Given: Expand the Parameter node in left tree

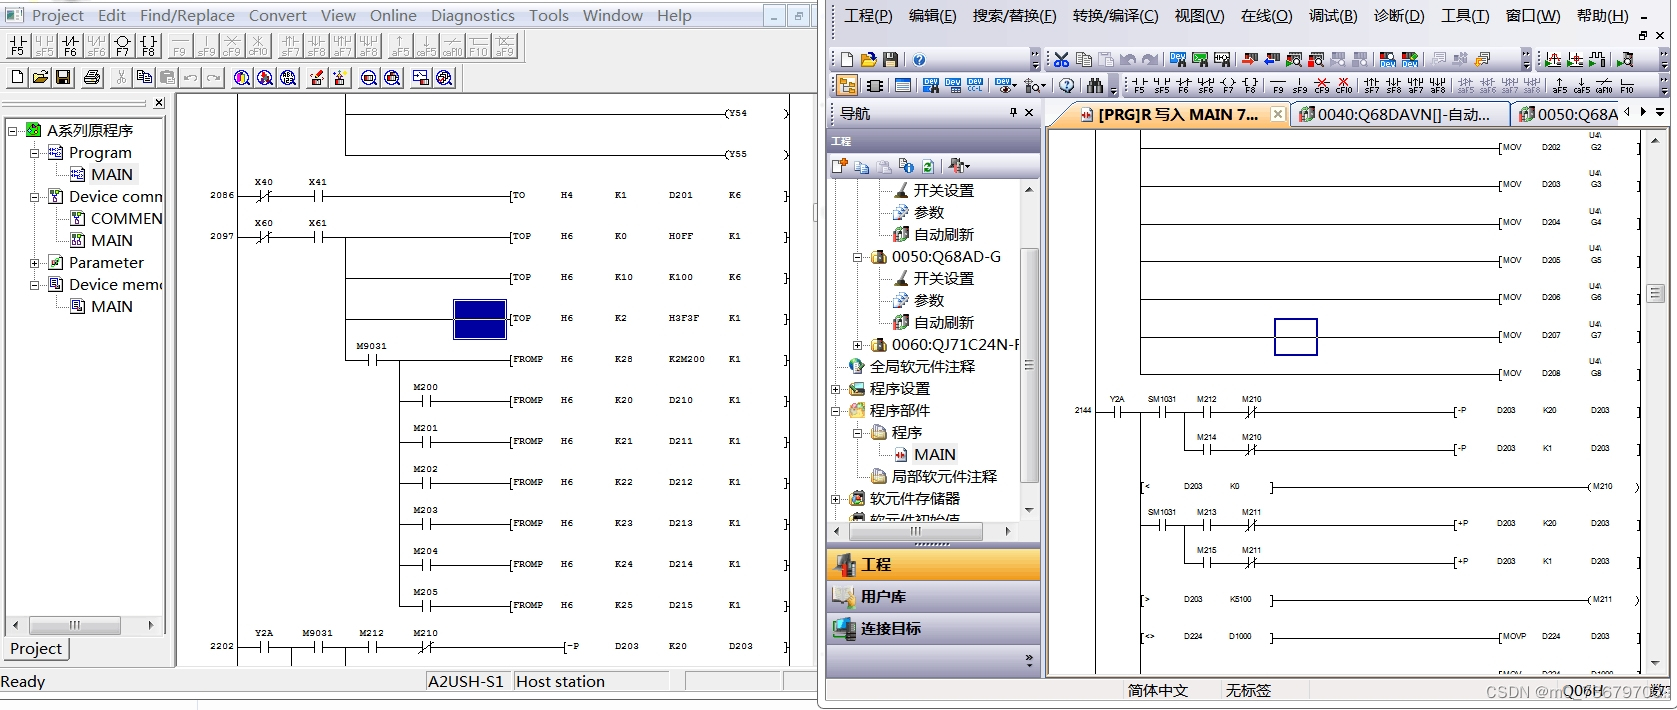Looking at the screenshot, I should coord(35,262).
